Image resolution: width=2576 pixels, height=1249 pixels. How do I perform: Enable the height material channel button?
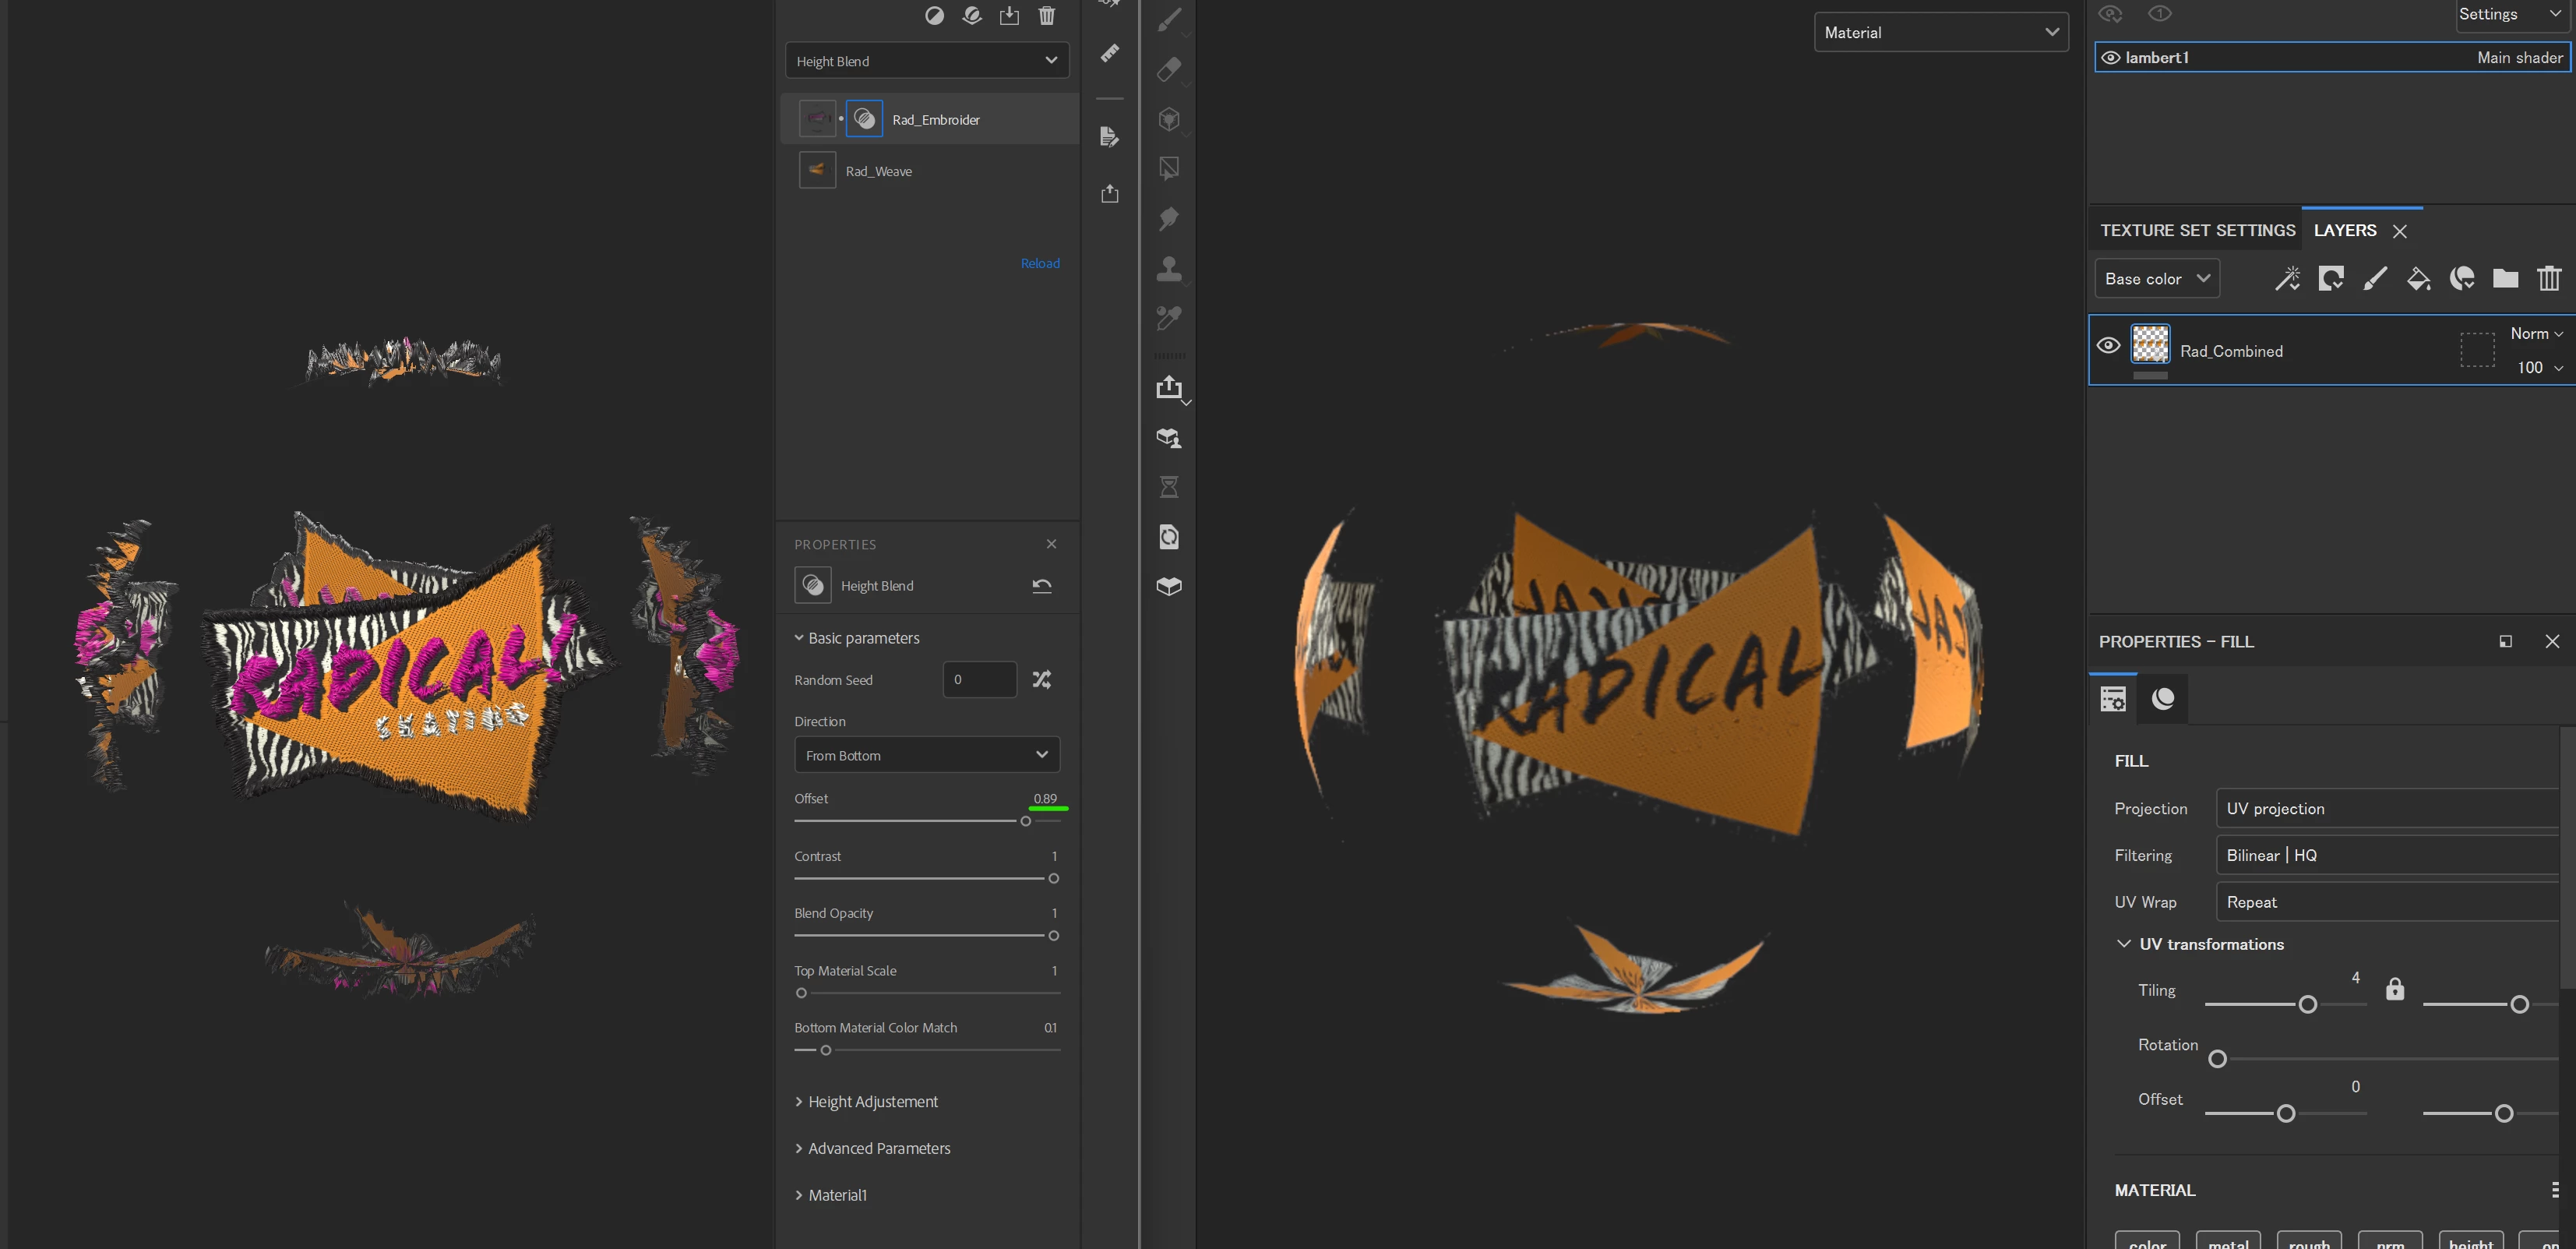(x=2470, y=1242)
